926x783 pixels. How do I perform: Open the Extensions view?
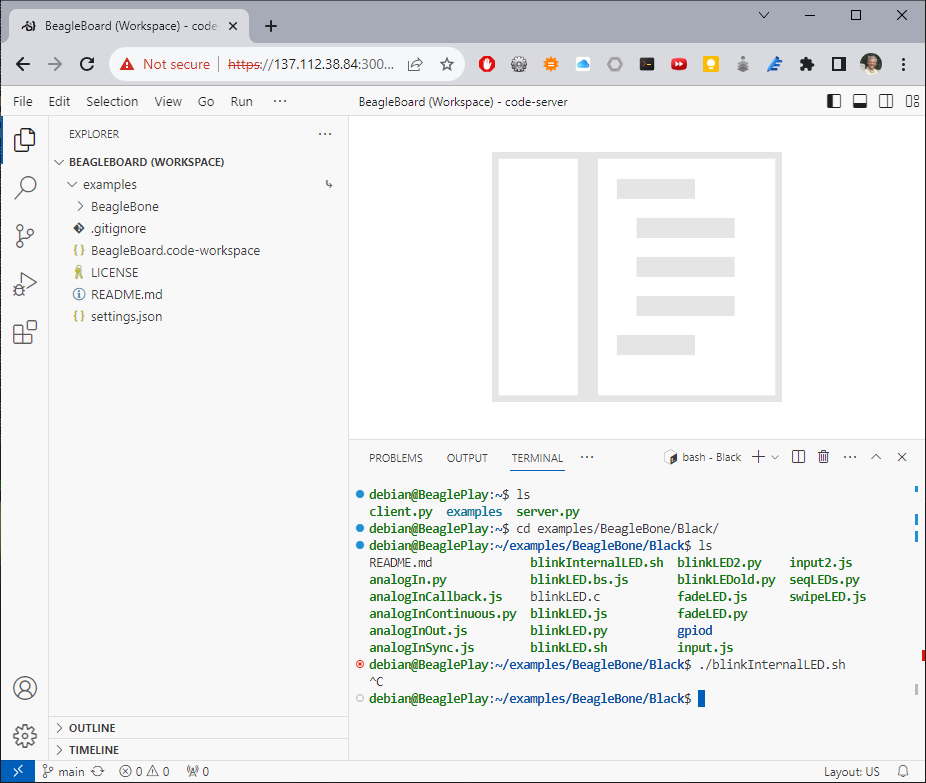point(25,333)
